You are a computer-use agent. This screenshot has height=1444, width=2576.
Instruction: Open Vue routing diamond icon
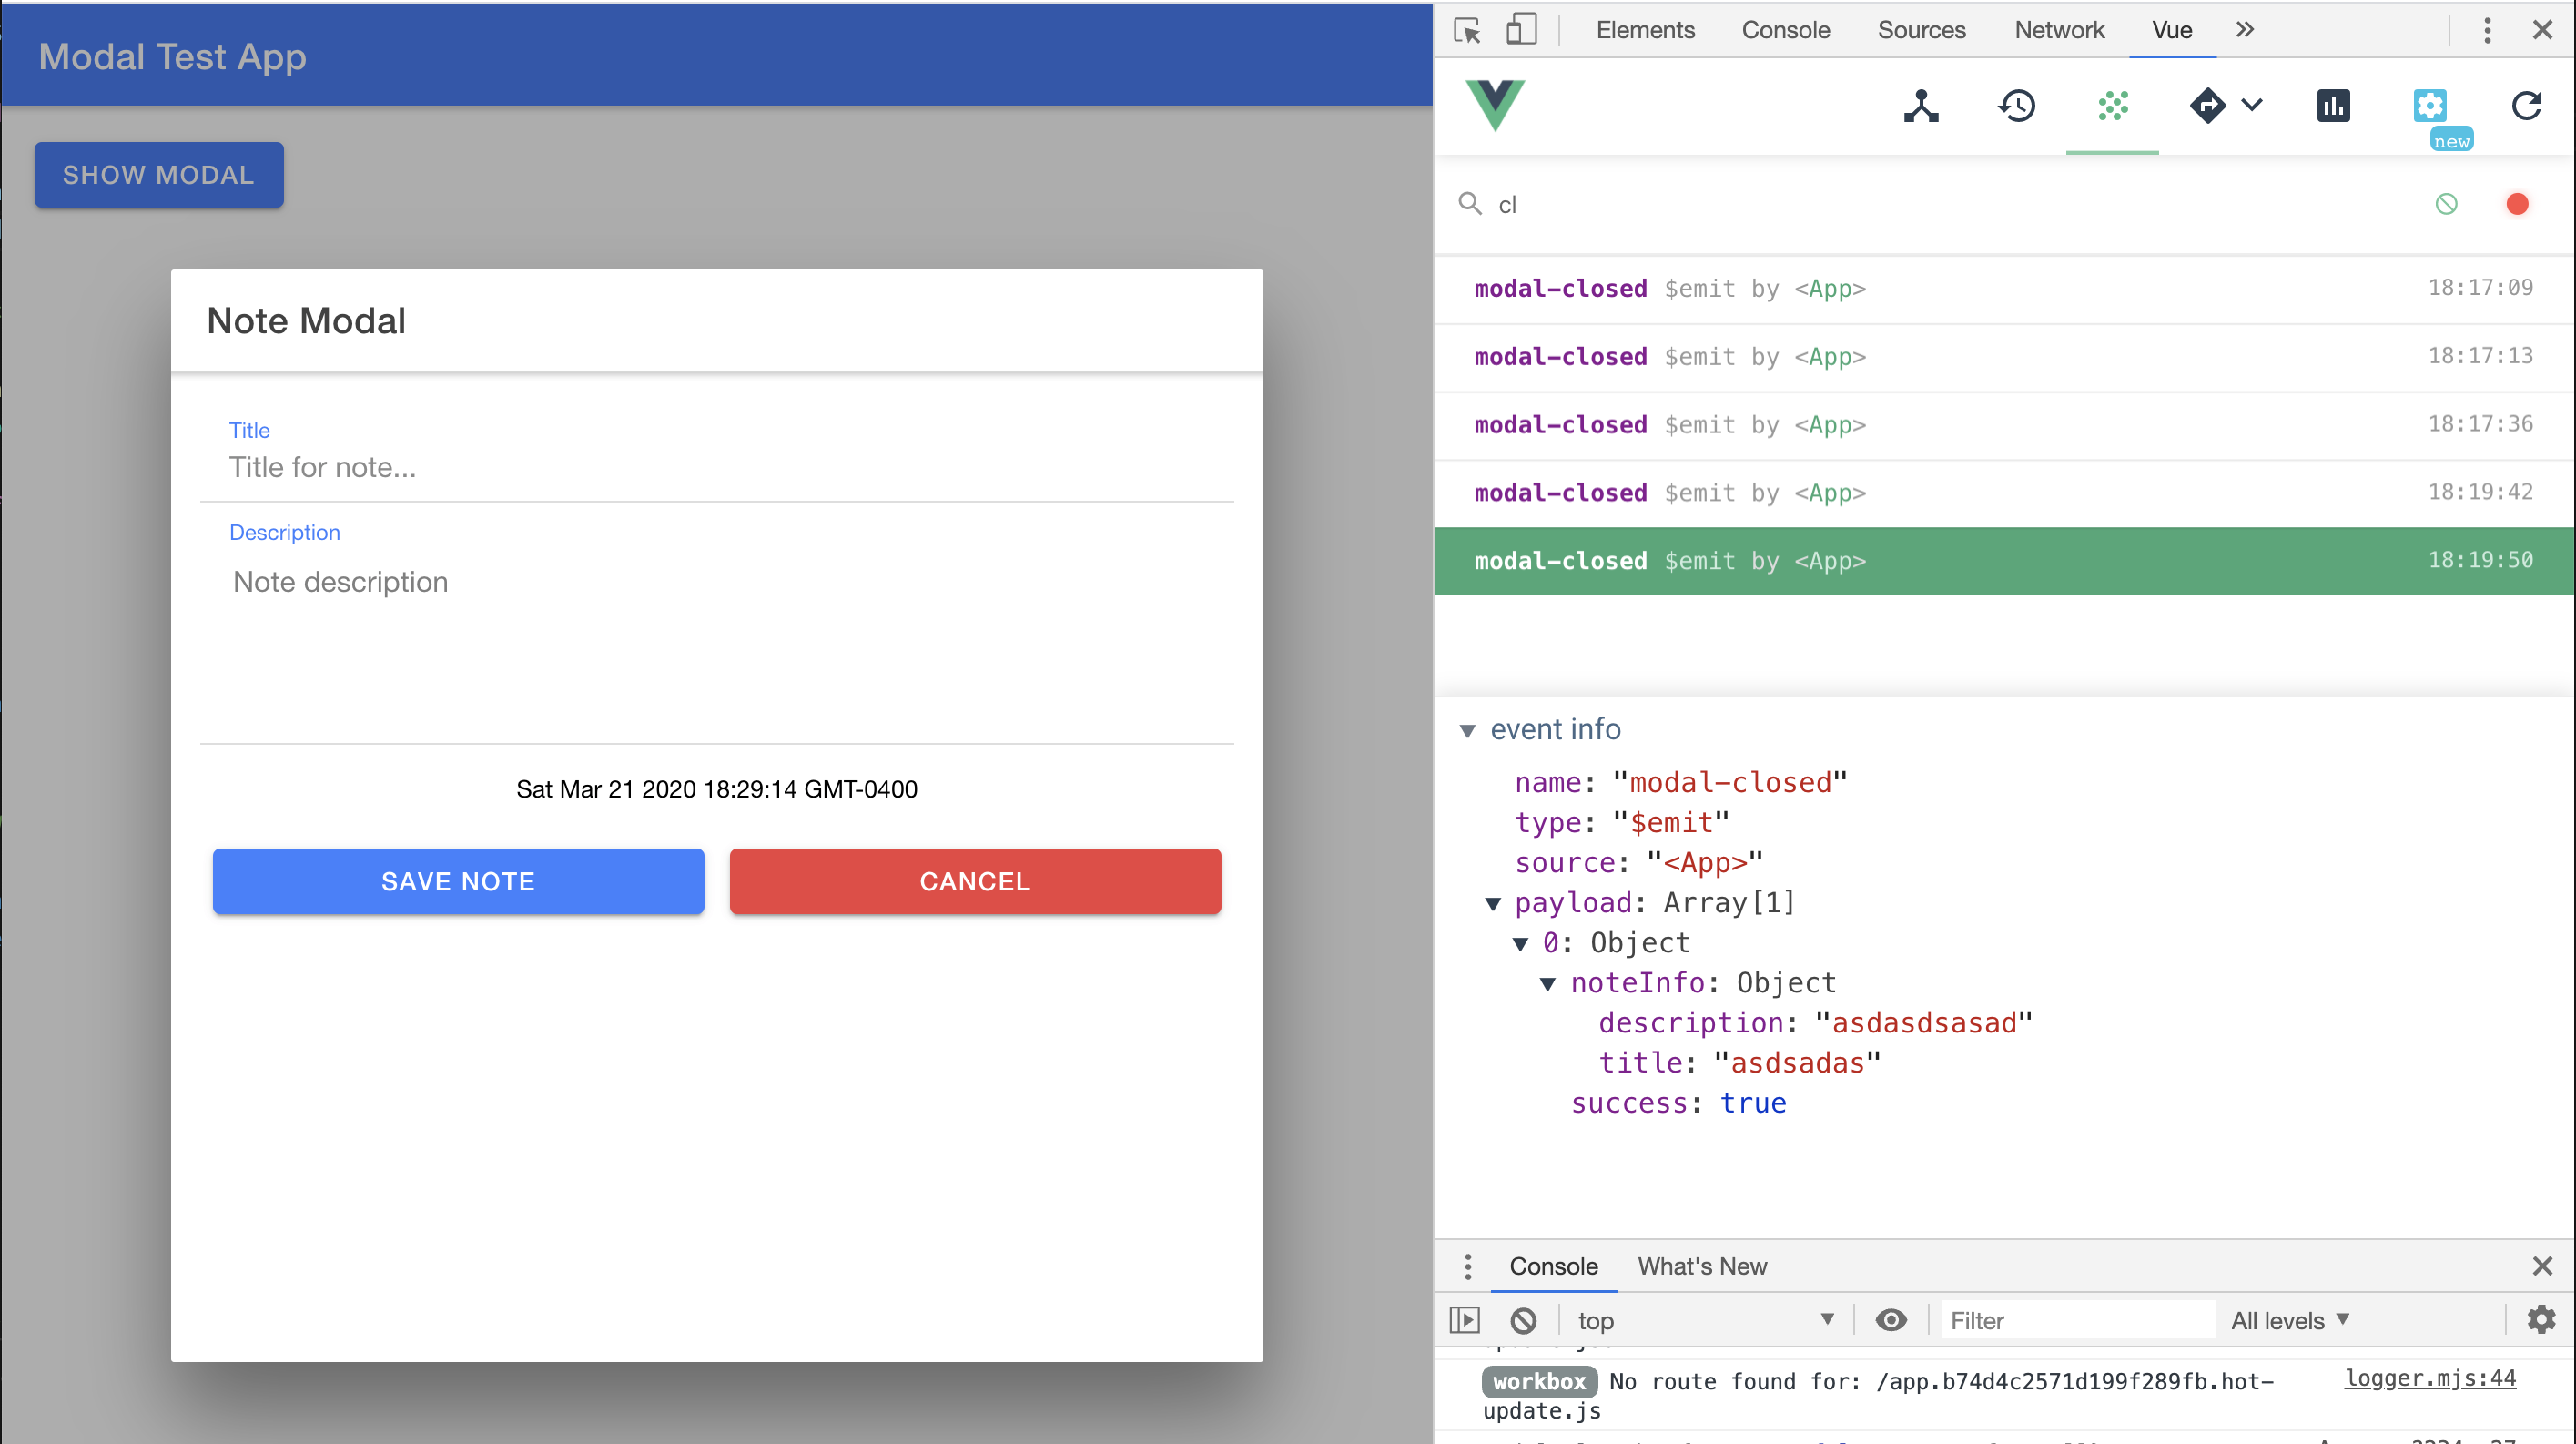pos(2207,105)
